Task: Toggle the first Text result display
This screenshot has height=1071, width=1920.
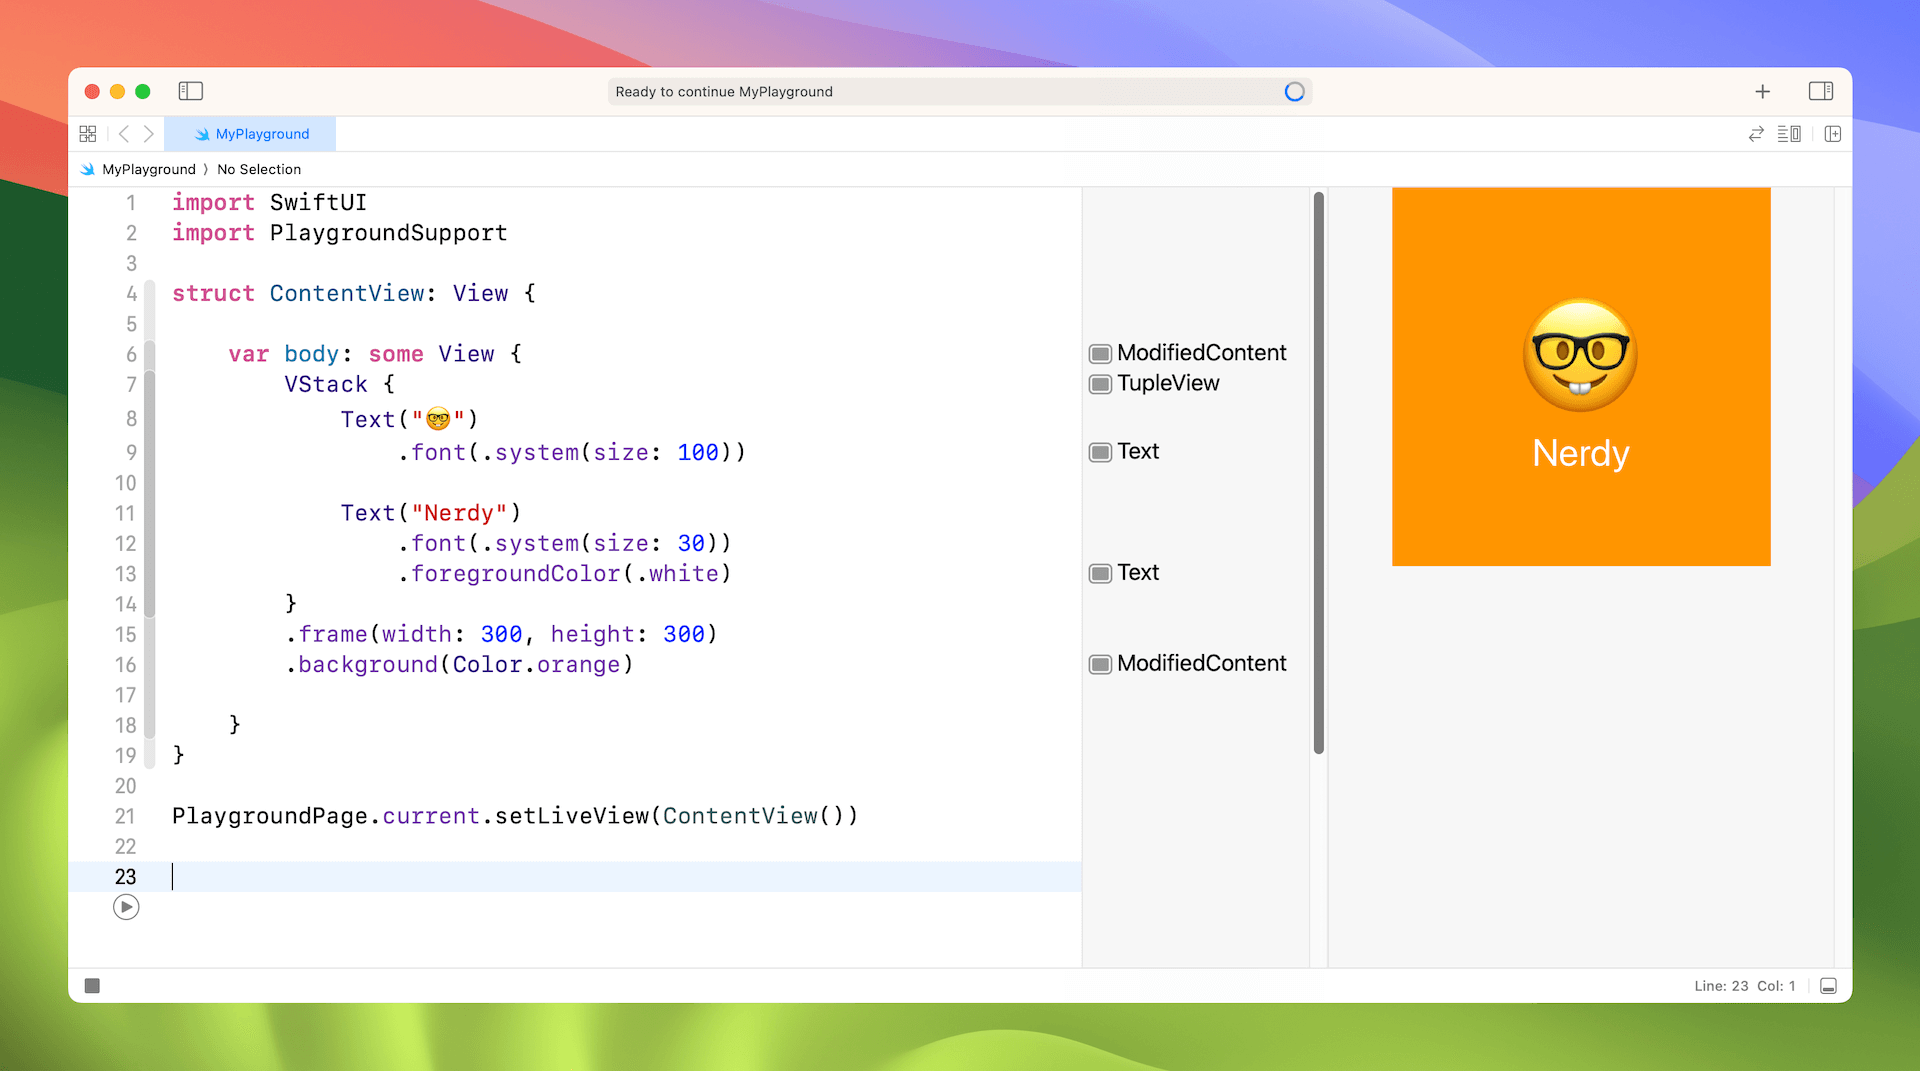Action: [x=1100, y=452]
